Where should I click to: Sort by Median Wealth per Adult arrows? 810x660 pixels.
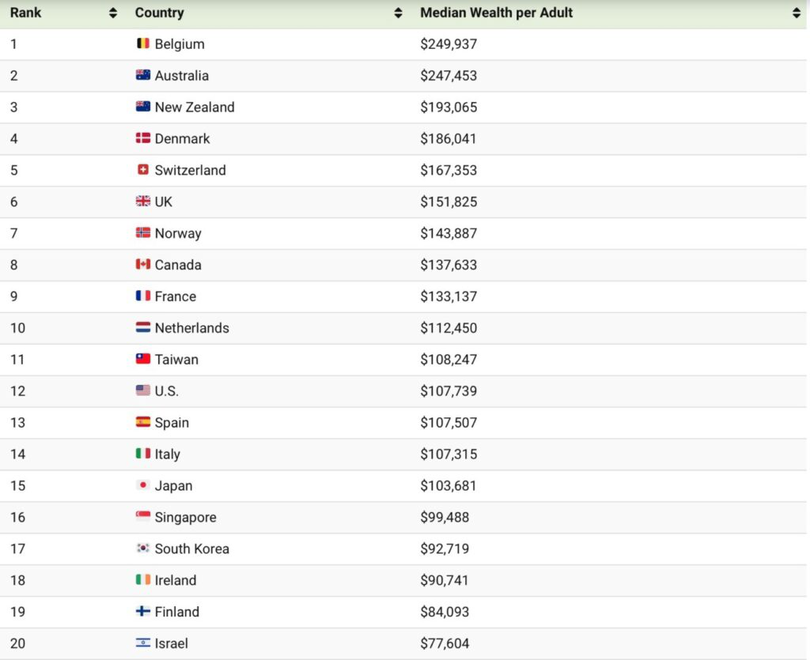point(797,13)
